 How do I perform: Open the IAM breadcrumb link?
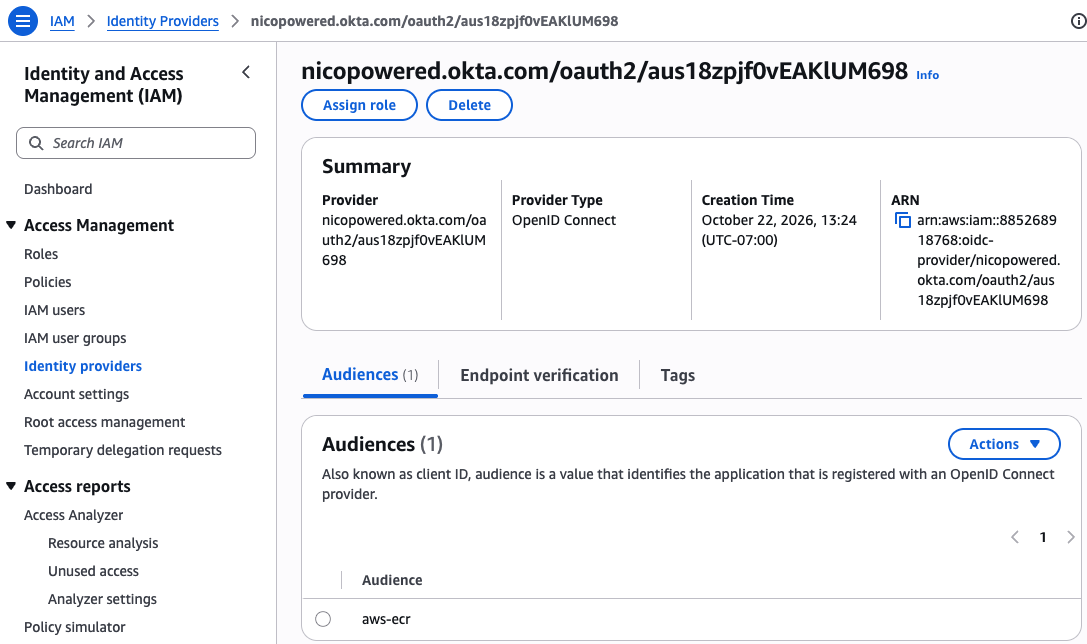62,21
